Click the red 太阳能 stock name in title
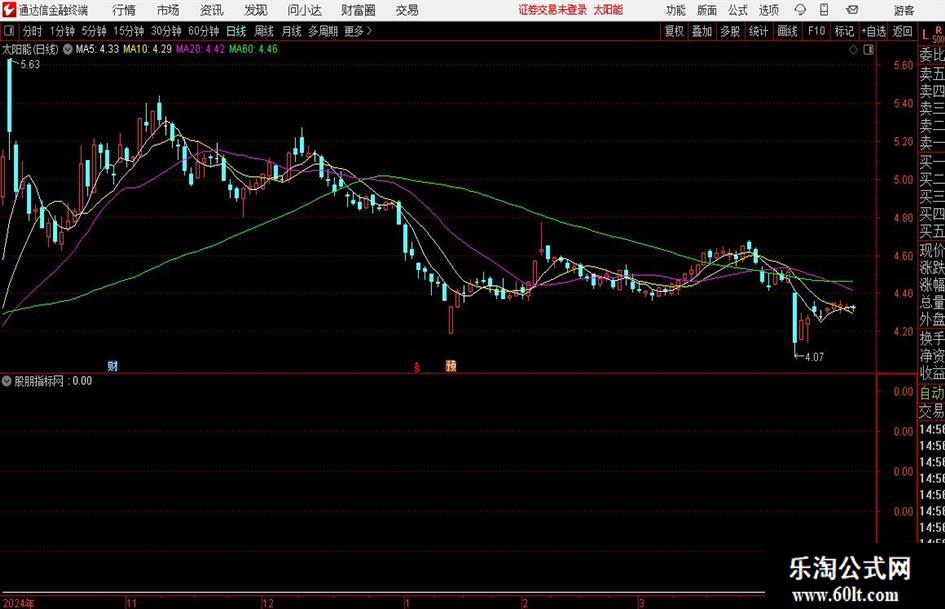 (x=608, y=10)
